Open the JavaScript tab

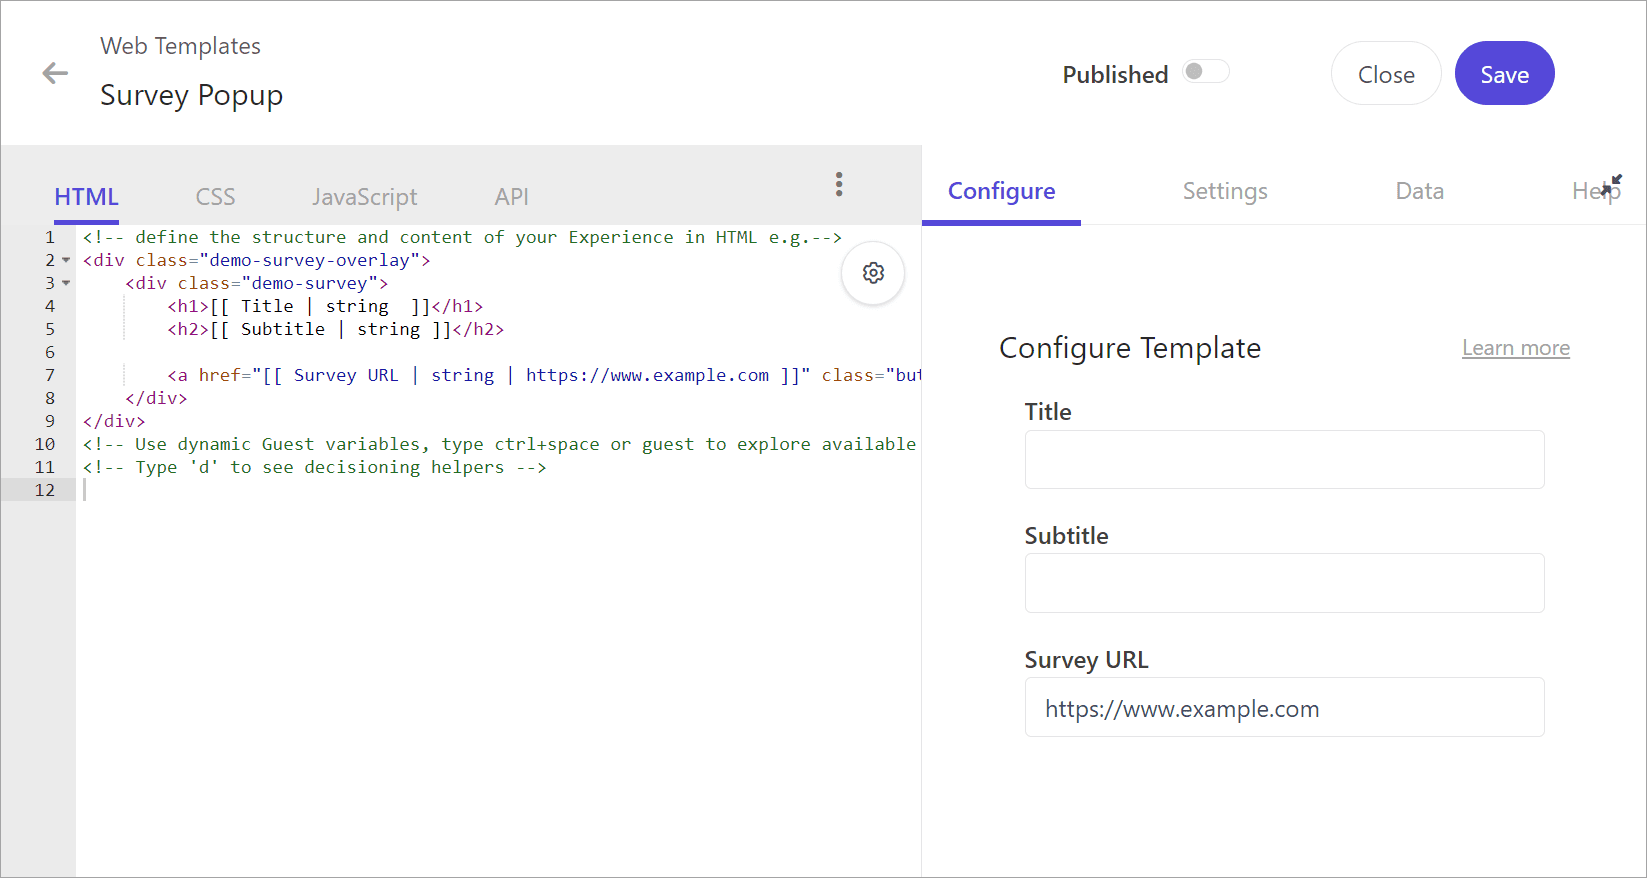click(x=364, y=197)
